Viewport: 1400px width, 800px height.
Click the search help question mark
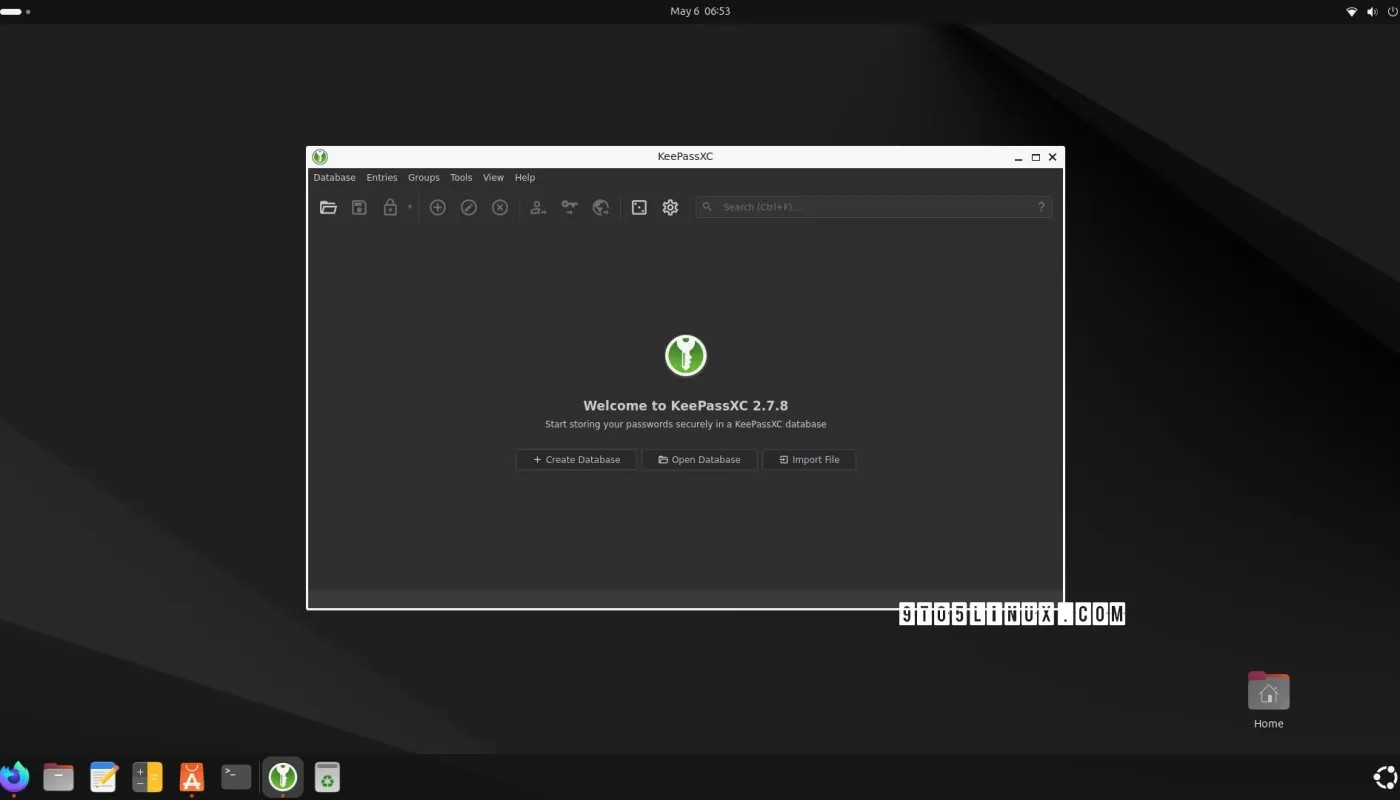[1041, 207]
